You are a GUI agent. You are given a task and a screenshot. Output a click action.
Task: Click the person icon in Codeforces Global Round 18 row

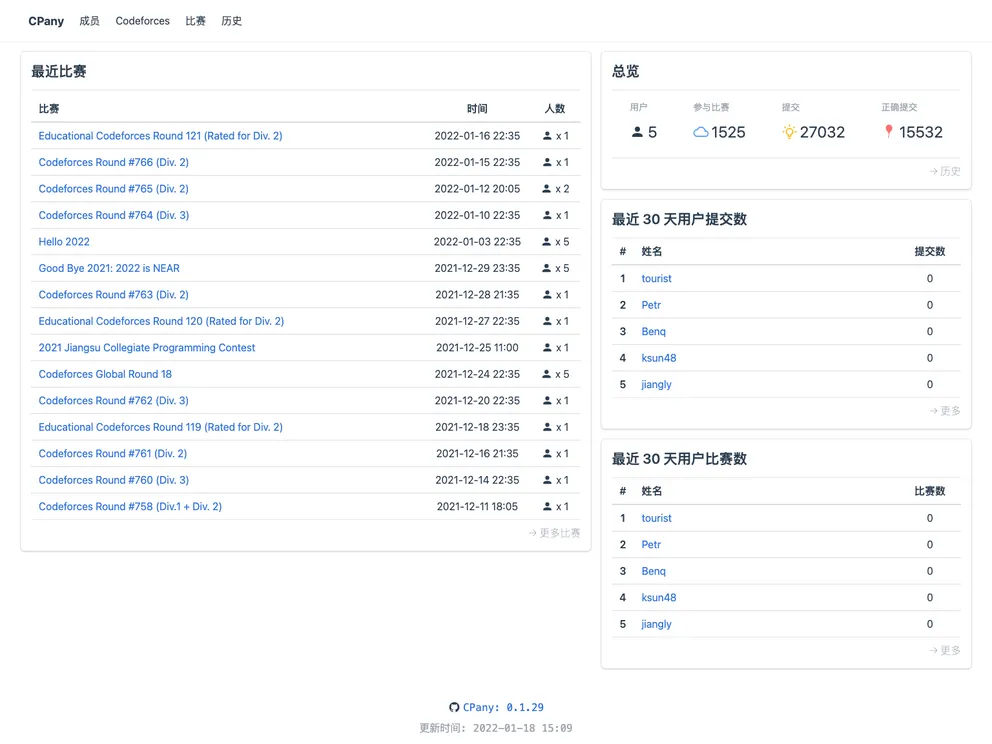(x=547, y=374)
